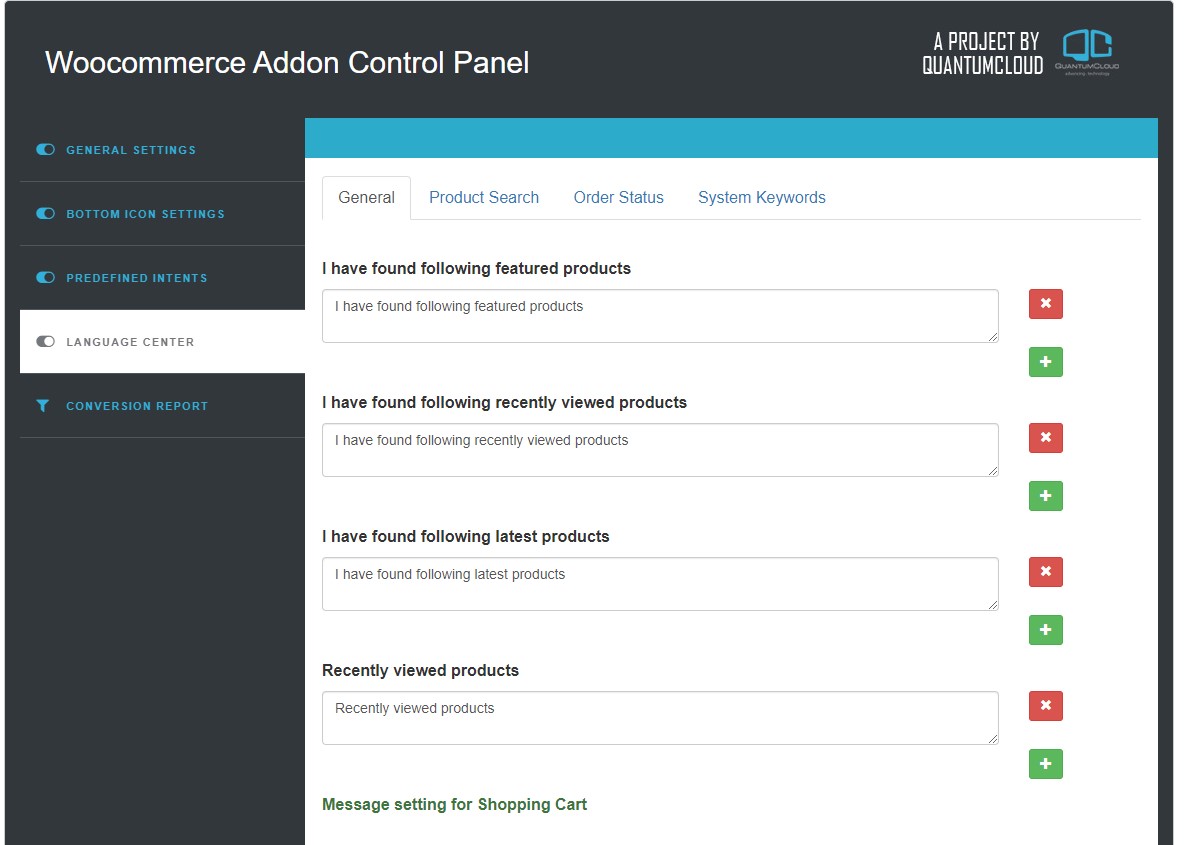
Task: Click 'A Project By QuantumCloud' text
Action: pyautogui.click(x=983, y=53)
